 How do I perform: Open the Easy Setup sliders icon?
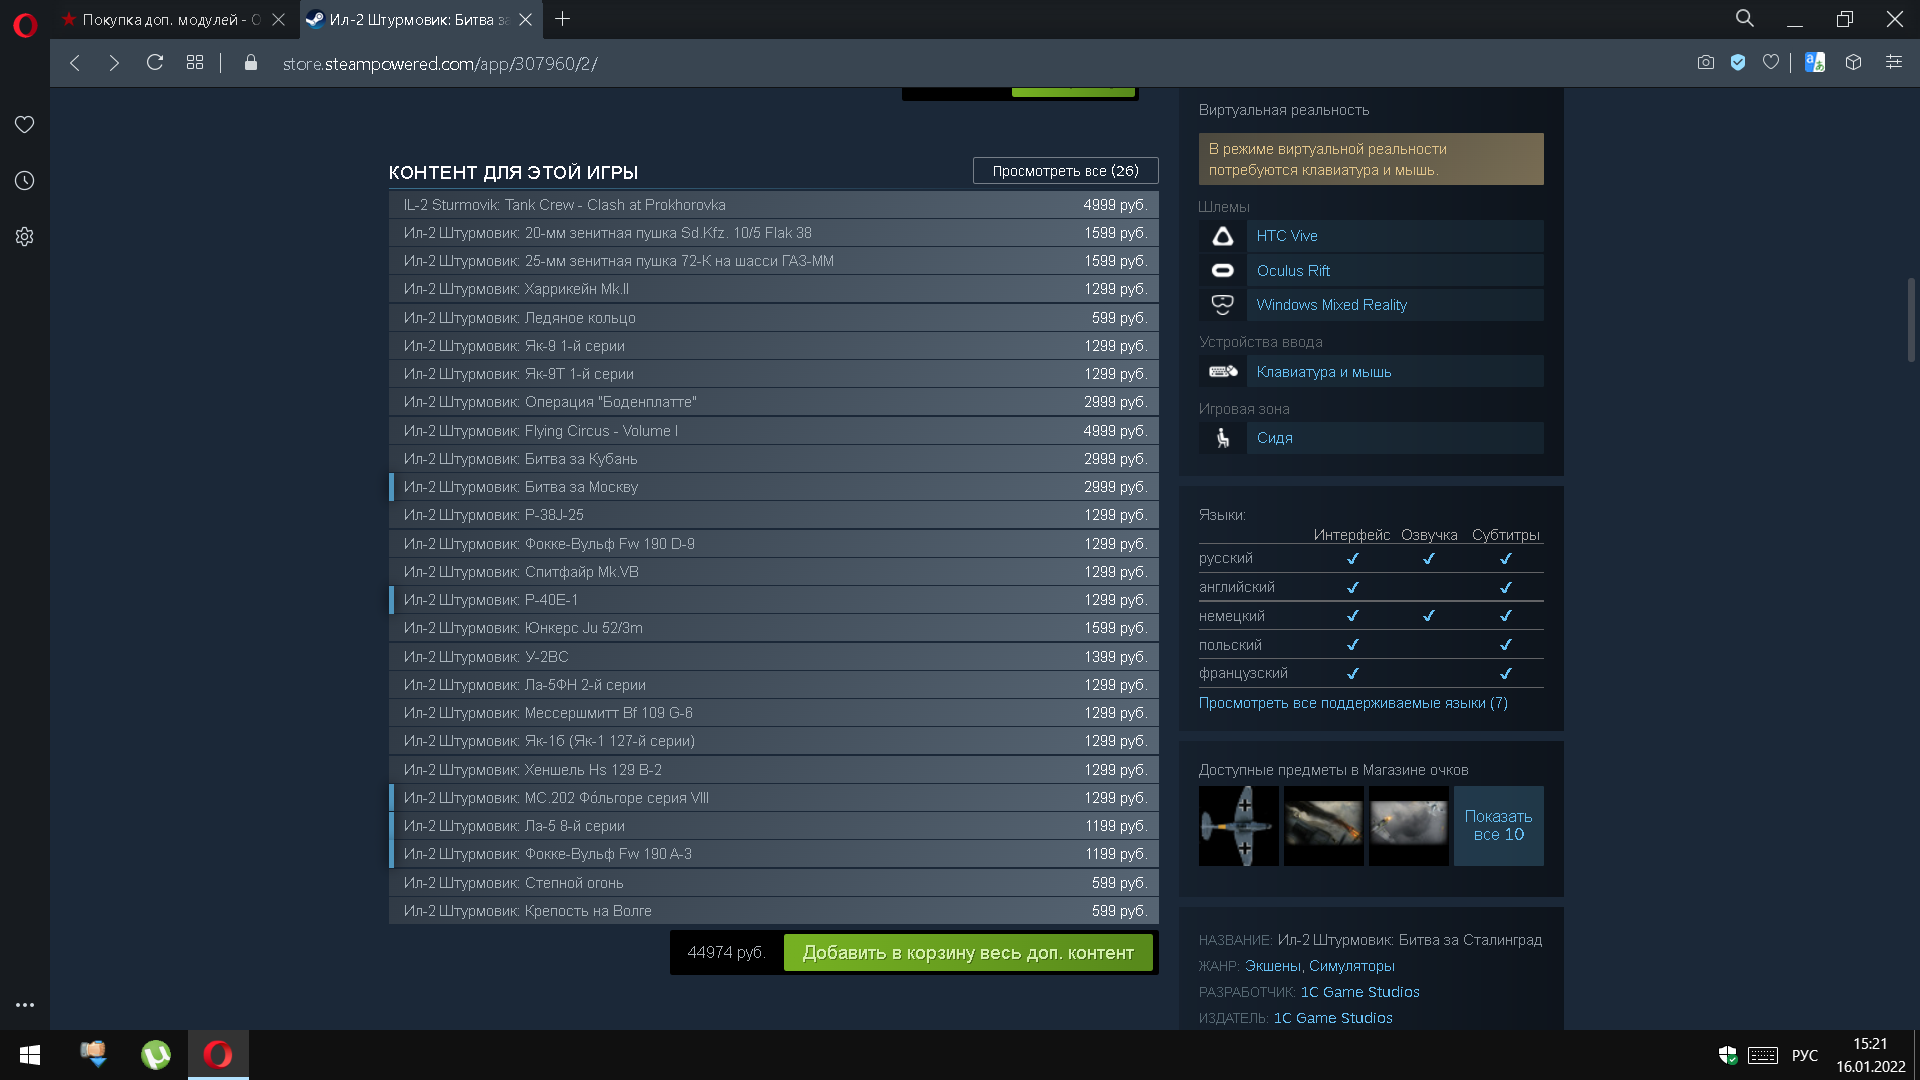click(1893, 63)
